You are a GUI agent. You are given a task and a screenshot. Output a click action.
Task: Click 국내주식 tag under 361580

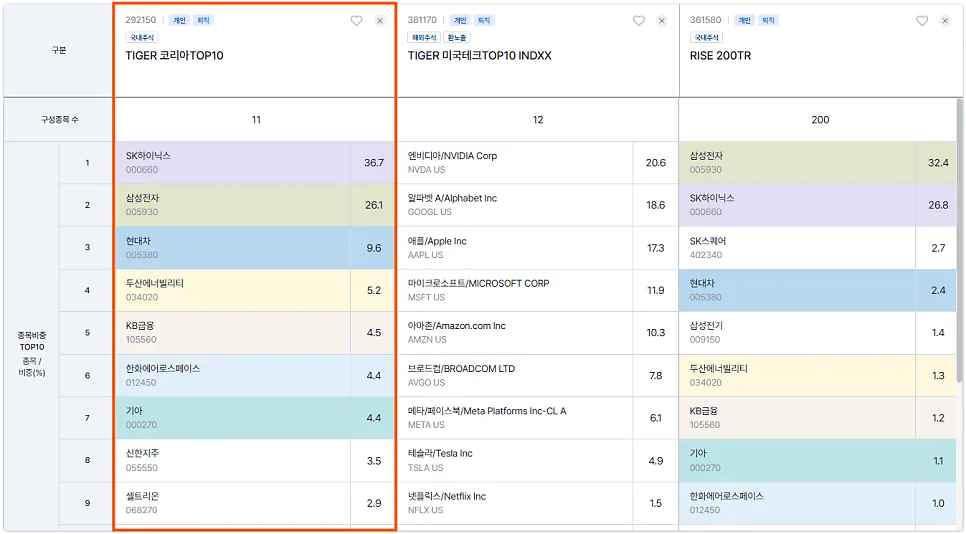(706, 38)
